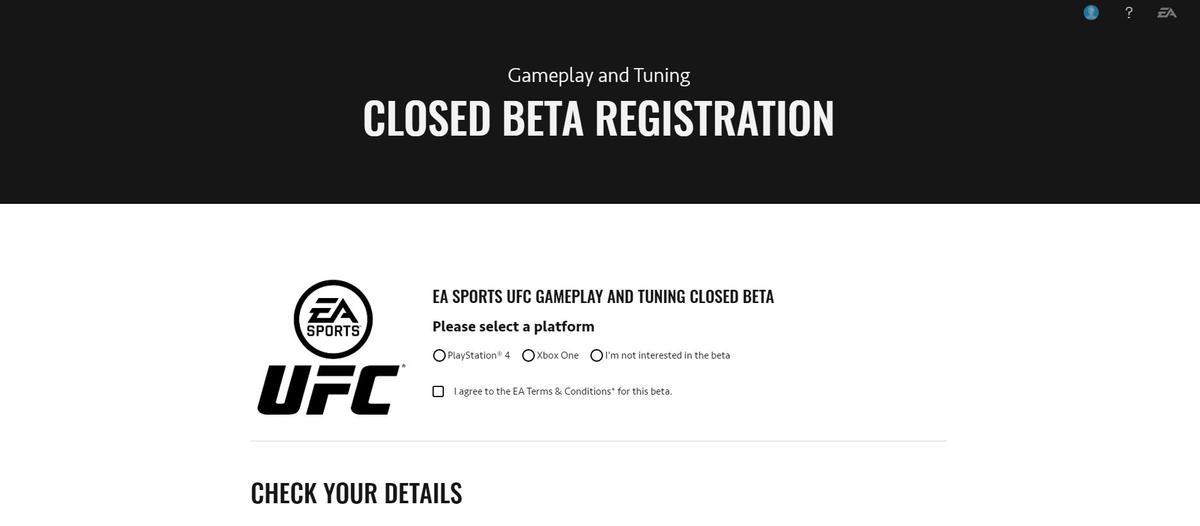Click the 'Check Your Details' section heading
The width and height of the screenshot is (1200, 526).
click(356, 493)
